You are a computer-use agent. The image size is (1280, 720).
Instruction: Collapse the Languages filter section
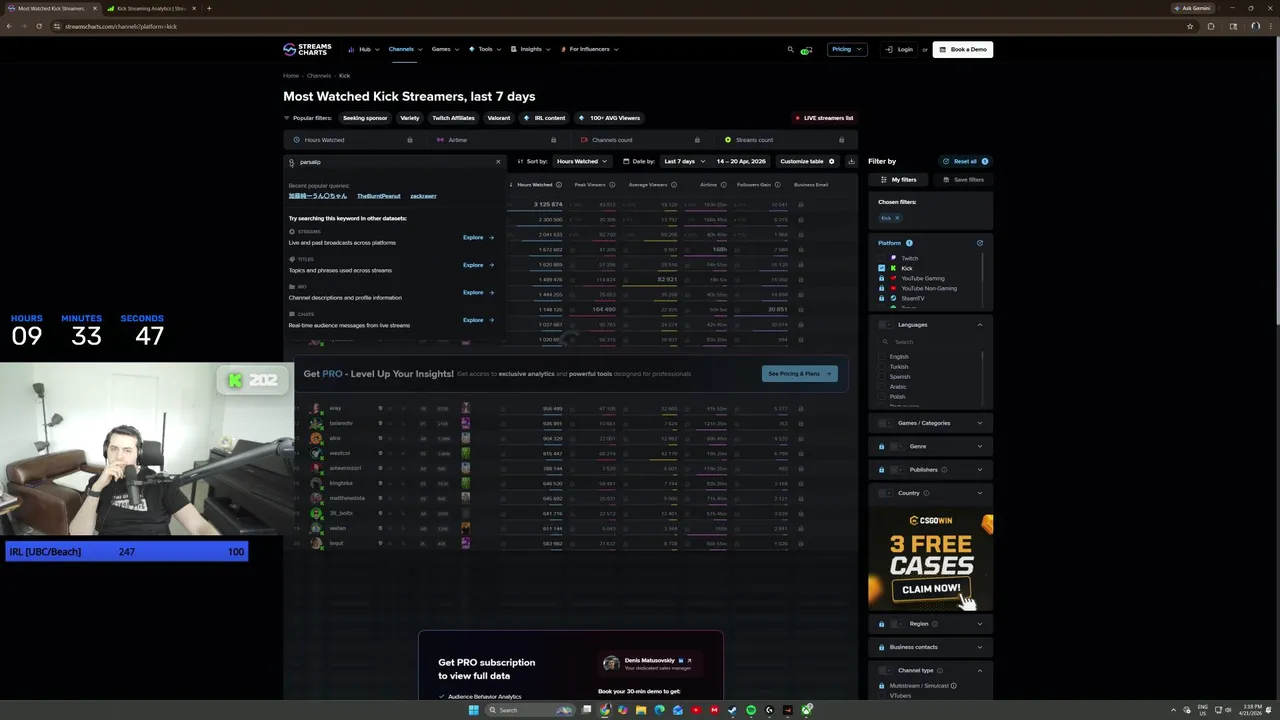pyautogui.click(x=980, y=325)
